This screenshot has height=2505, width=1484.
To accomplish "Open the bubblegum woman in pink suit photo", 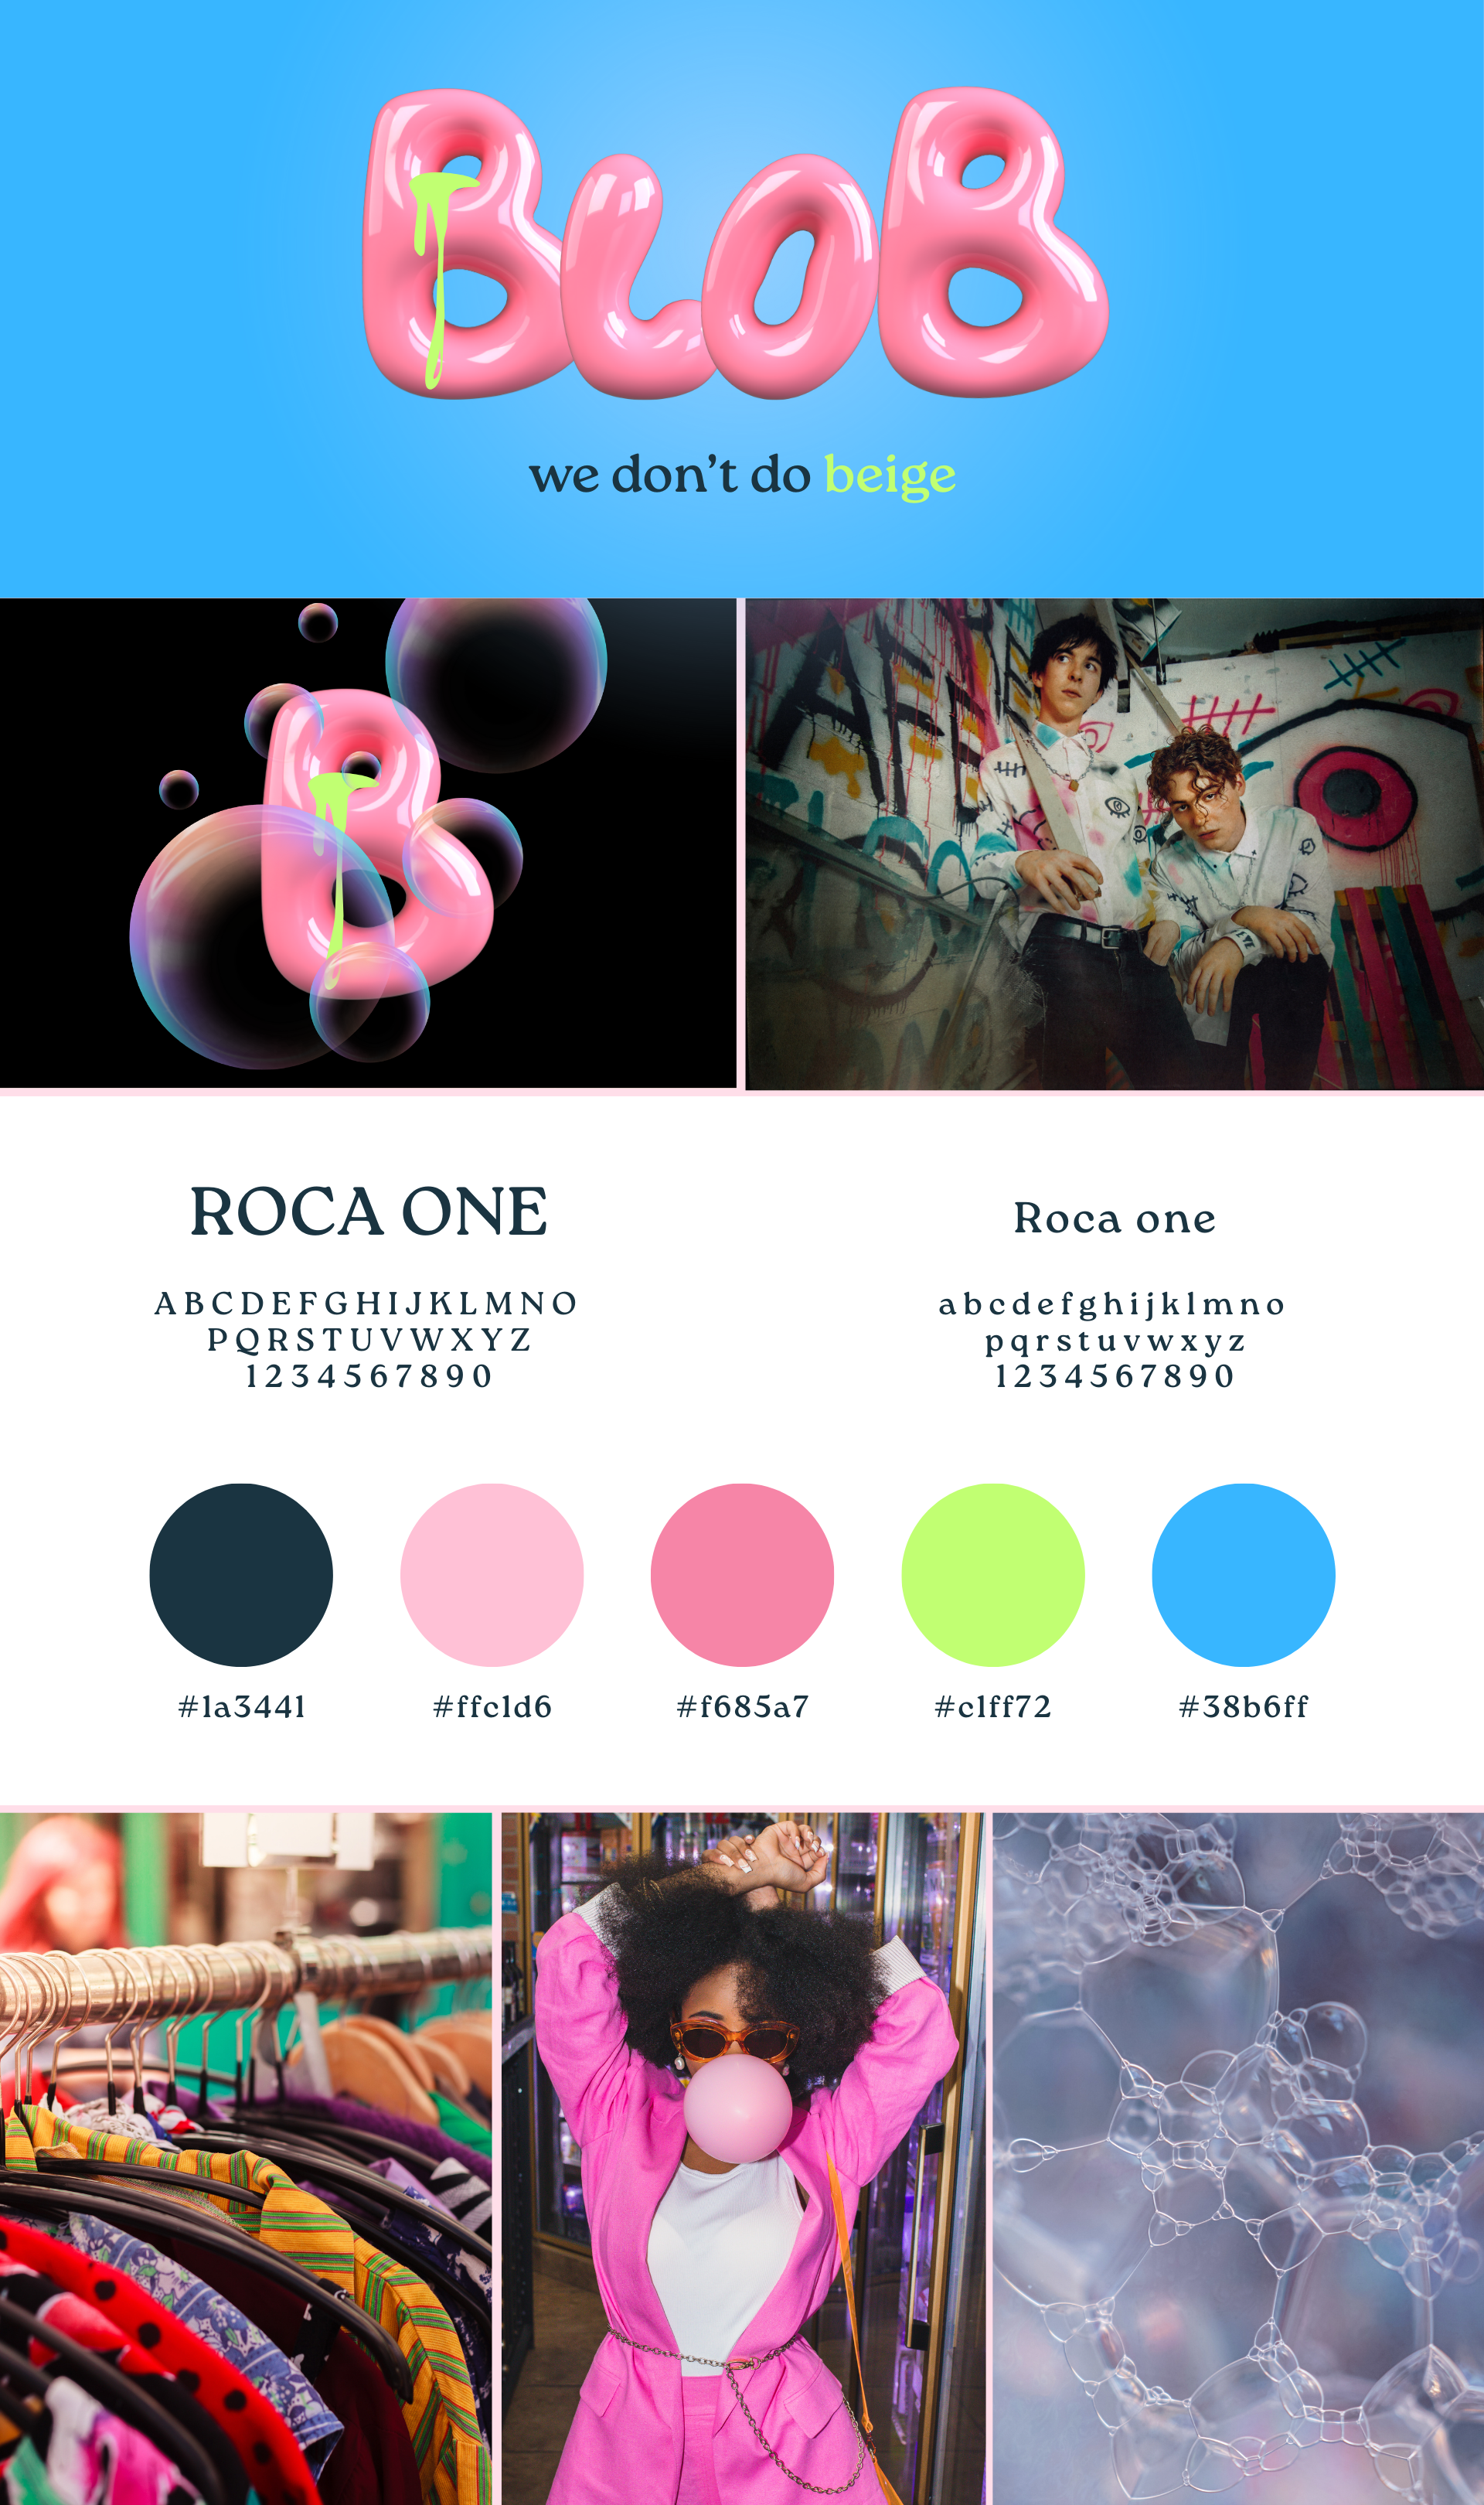I will point(743,2159).
